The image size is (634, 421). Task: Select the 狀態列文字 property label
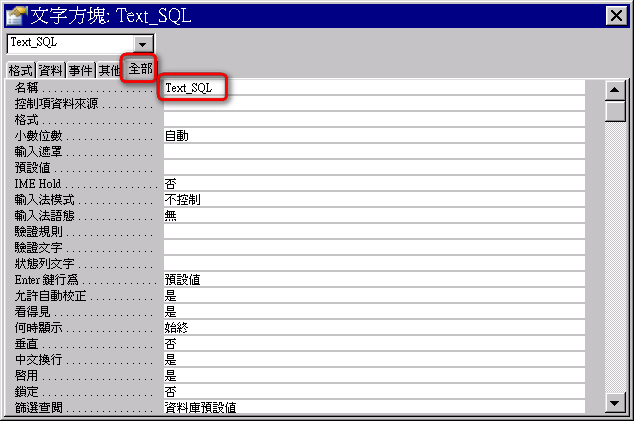tap(44, 264)
